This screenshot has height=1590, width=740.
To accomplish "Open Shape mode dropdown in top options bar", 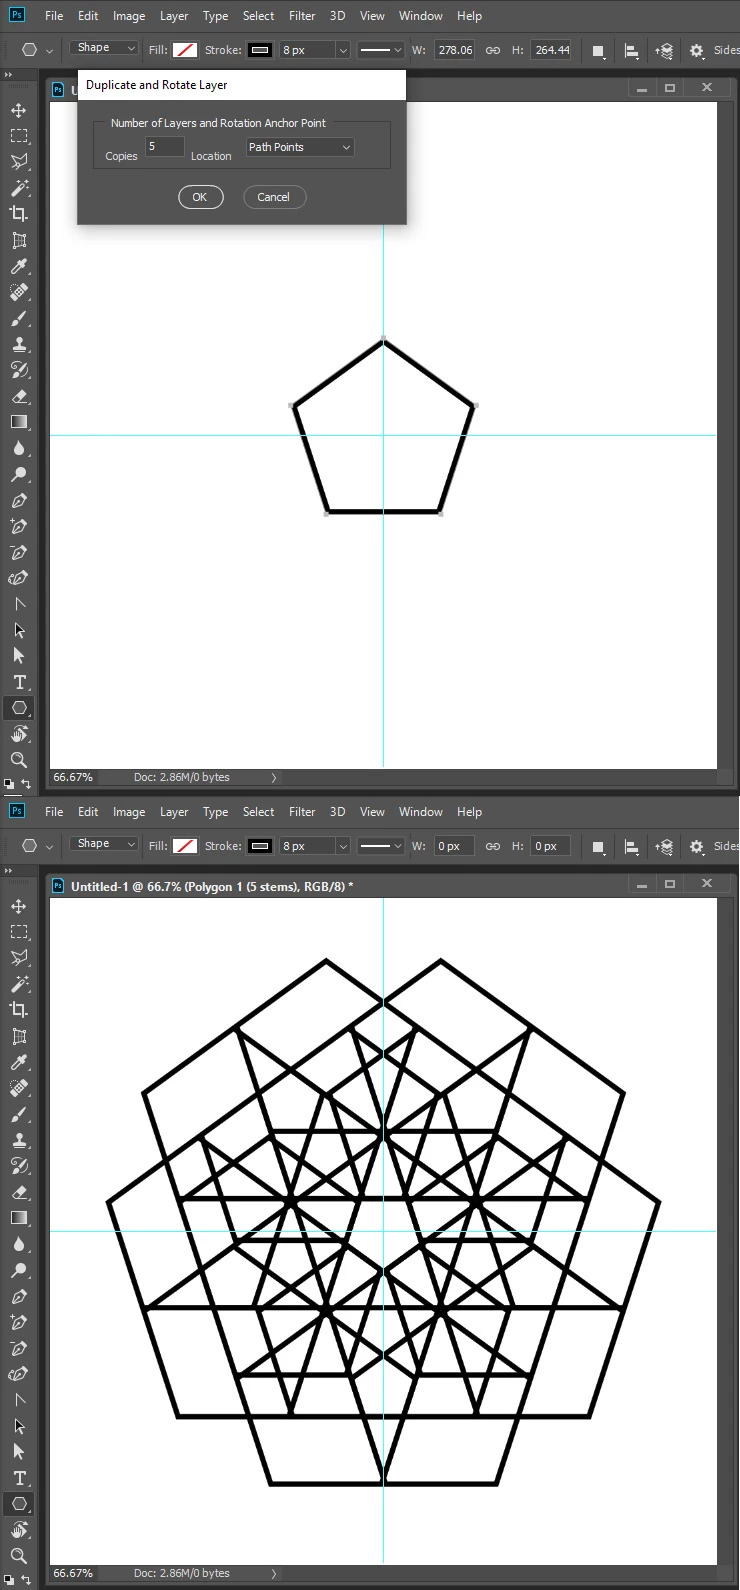I will pyautogui.click(x=104, y=48).
